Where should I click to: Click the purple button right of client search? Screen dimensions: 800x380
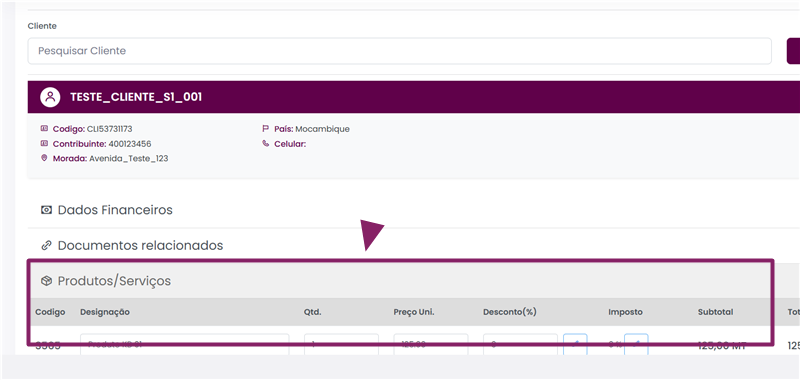pyautogui.click(x=793, y=51)
